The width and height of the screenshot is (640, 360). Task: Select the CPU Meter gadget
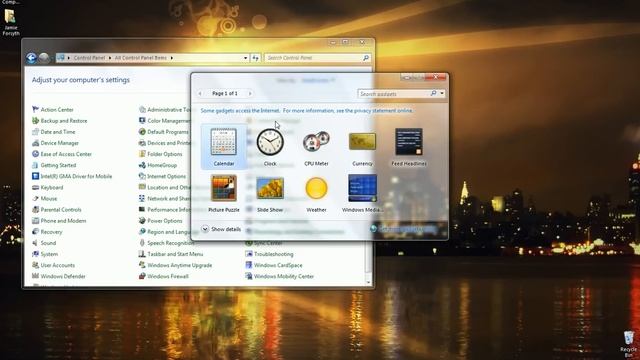click(316, 147)
